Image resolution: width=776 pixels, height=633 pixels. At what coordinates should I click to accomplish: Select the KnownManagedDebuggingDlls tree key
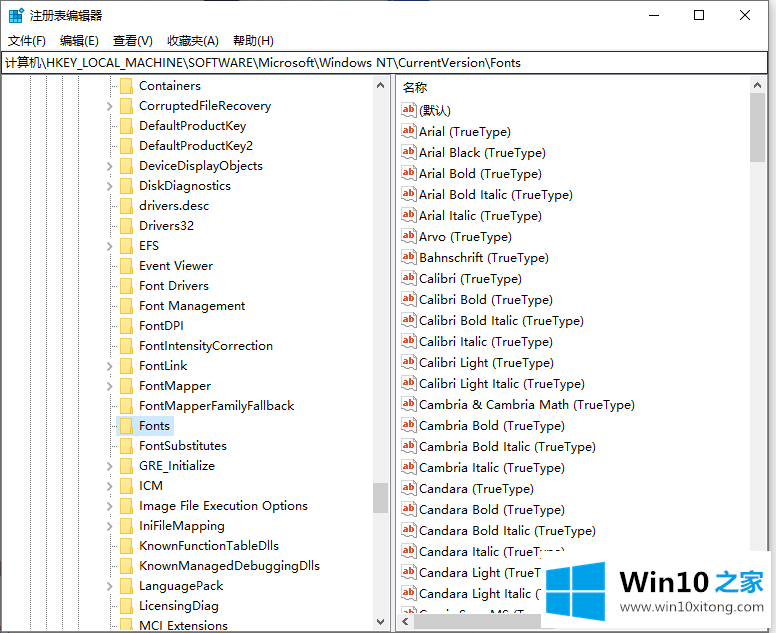coord(229,566)
